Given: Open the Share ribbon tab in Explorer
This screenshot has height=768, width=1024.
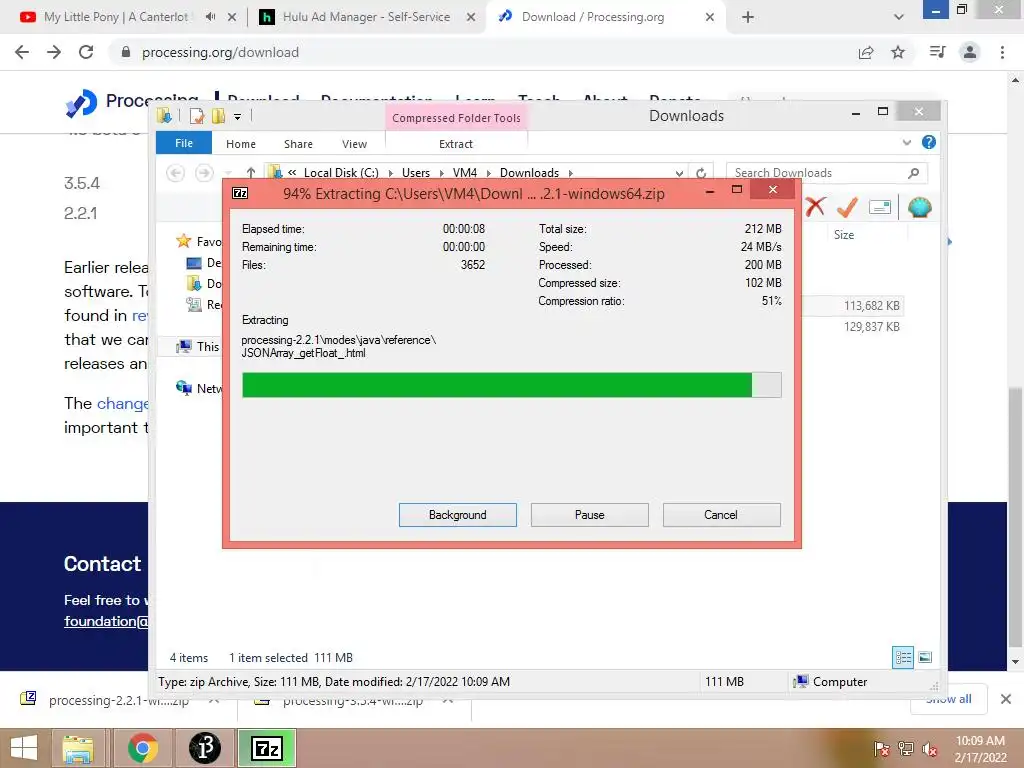Looking at the screenshot, I should pos(298,144).
